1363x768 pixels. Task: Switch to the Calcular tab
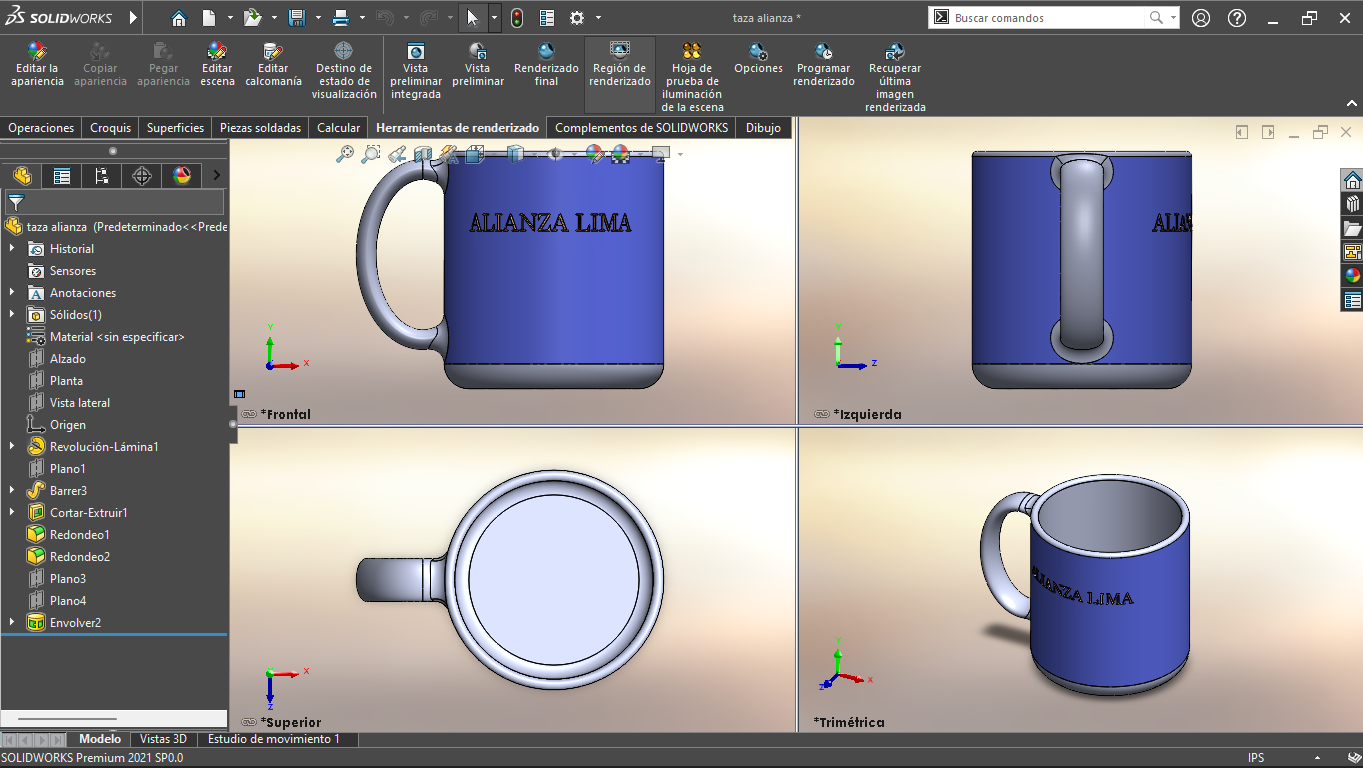(339, 128)
